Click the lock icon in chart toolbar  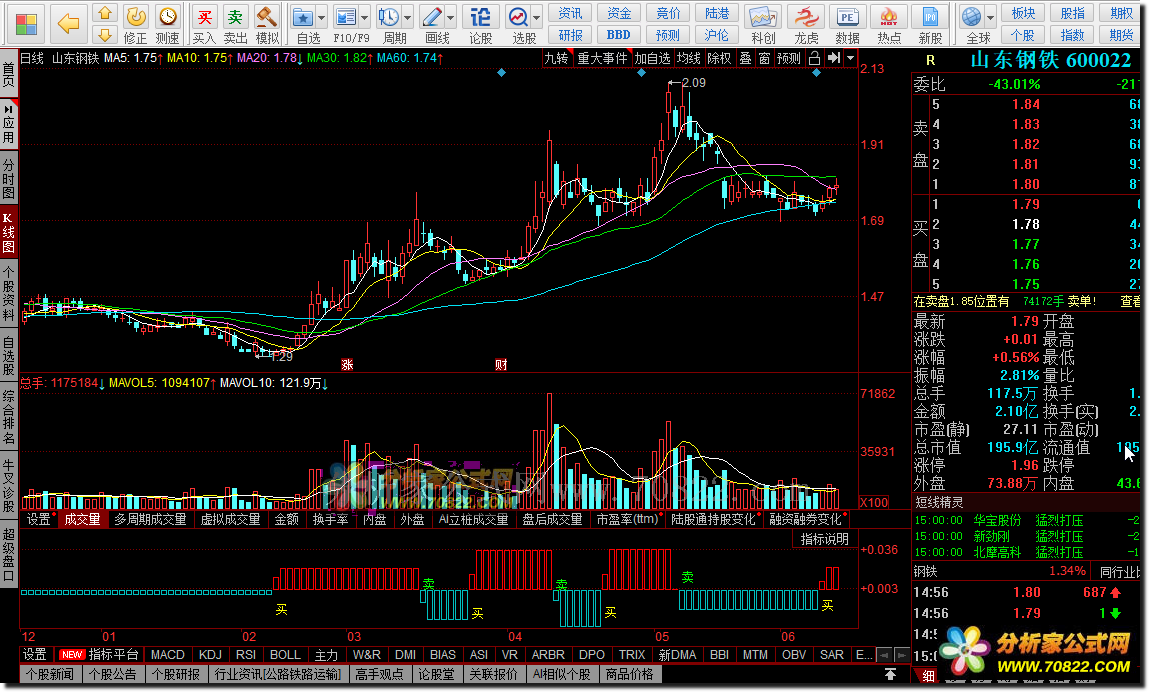814,58
